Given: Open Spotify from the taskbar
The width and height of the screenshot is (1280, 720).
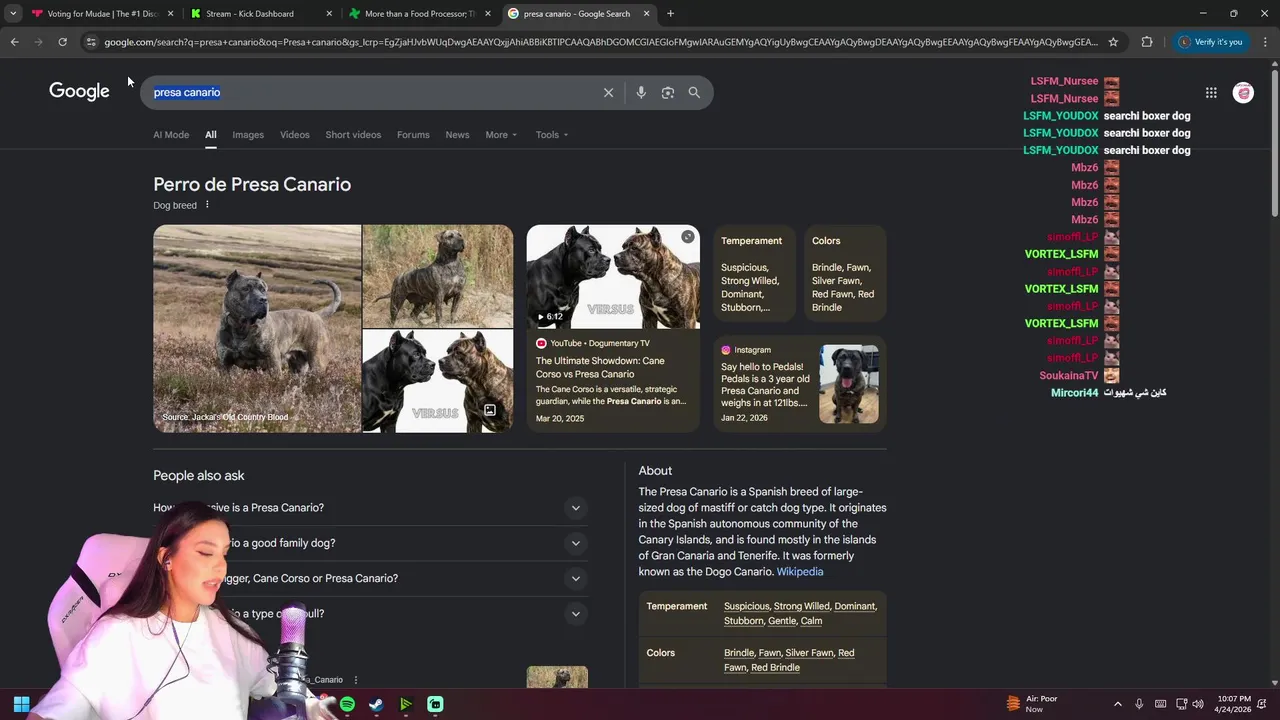Looking at the screenshot, I should click(x=347, y=704).
